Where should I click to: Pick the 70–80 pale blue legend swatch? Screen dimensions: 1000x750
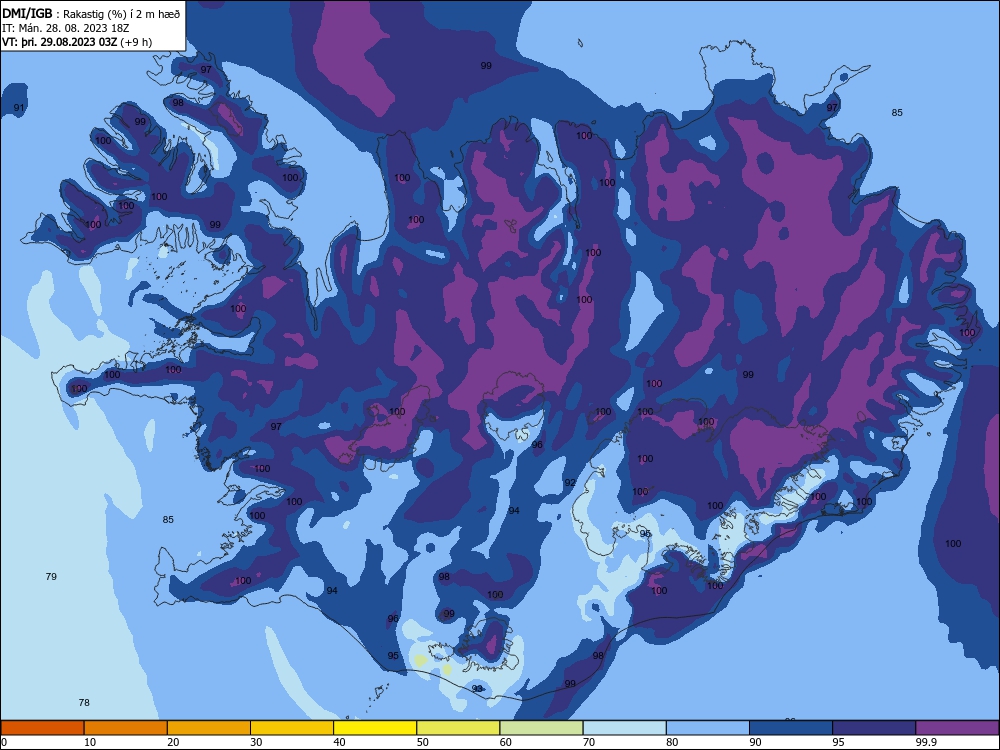[x=624, y=728]
